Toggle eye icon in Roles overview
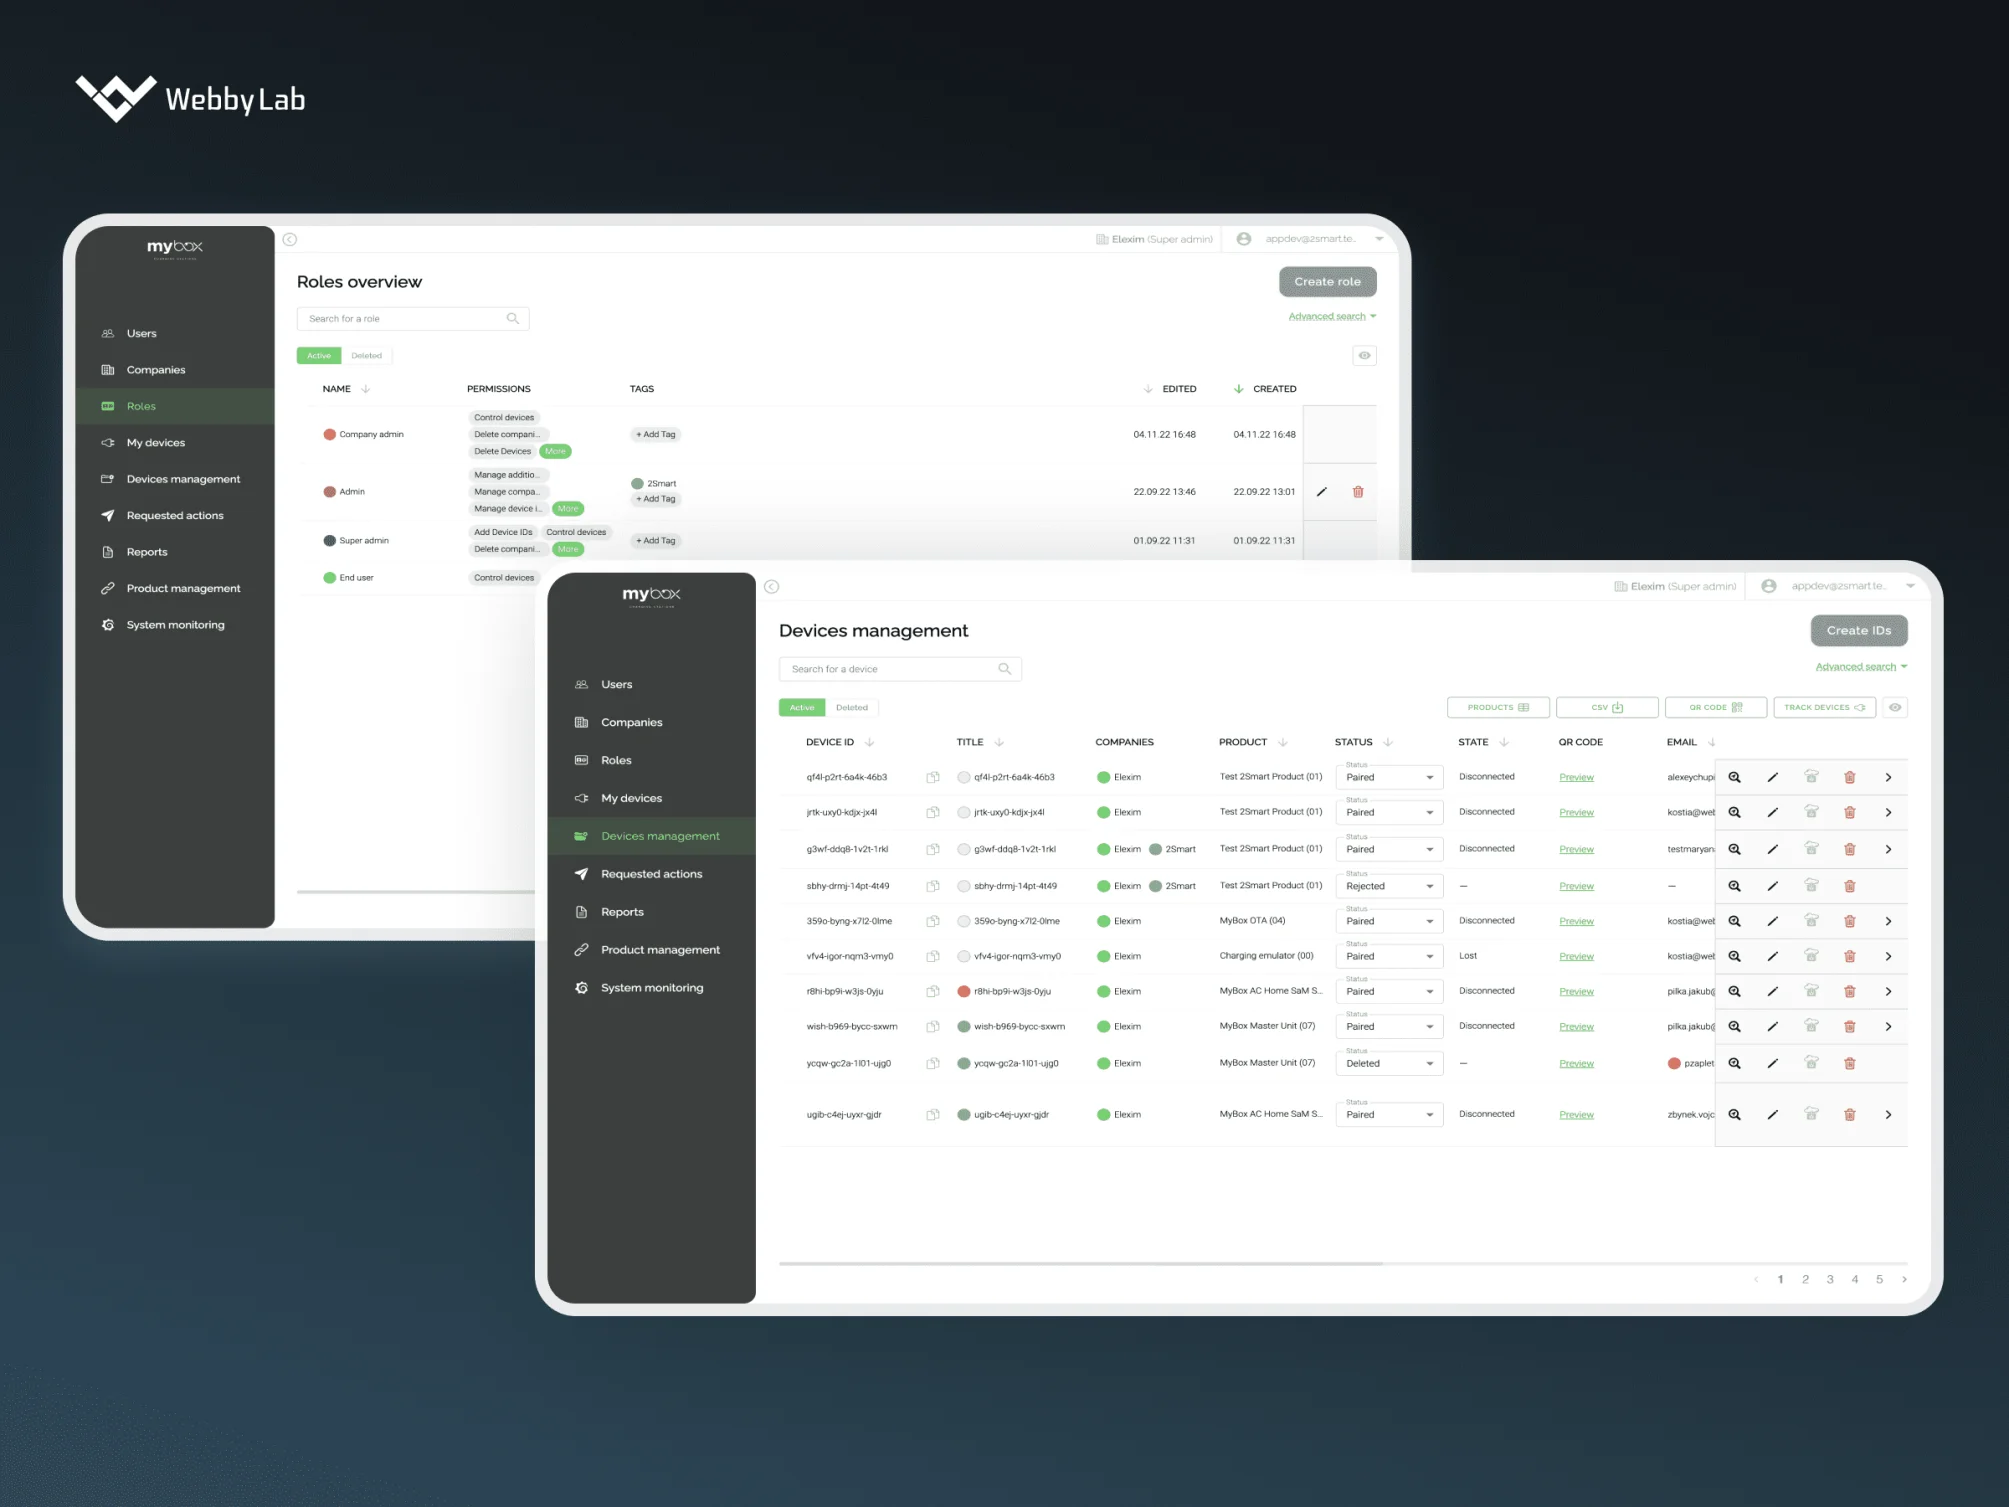 [1364, 356]
